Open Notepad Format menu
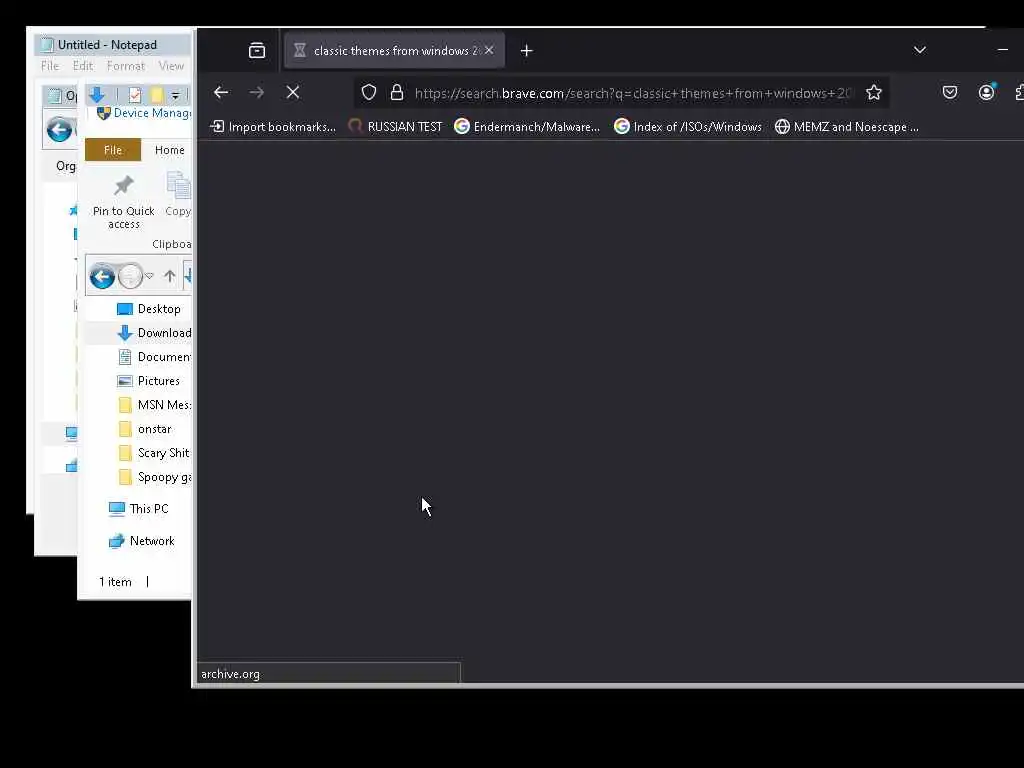Viewport: 1024px width, 768px height. 125,66
